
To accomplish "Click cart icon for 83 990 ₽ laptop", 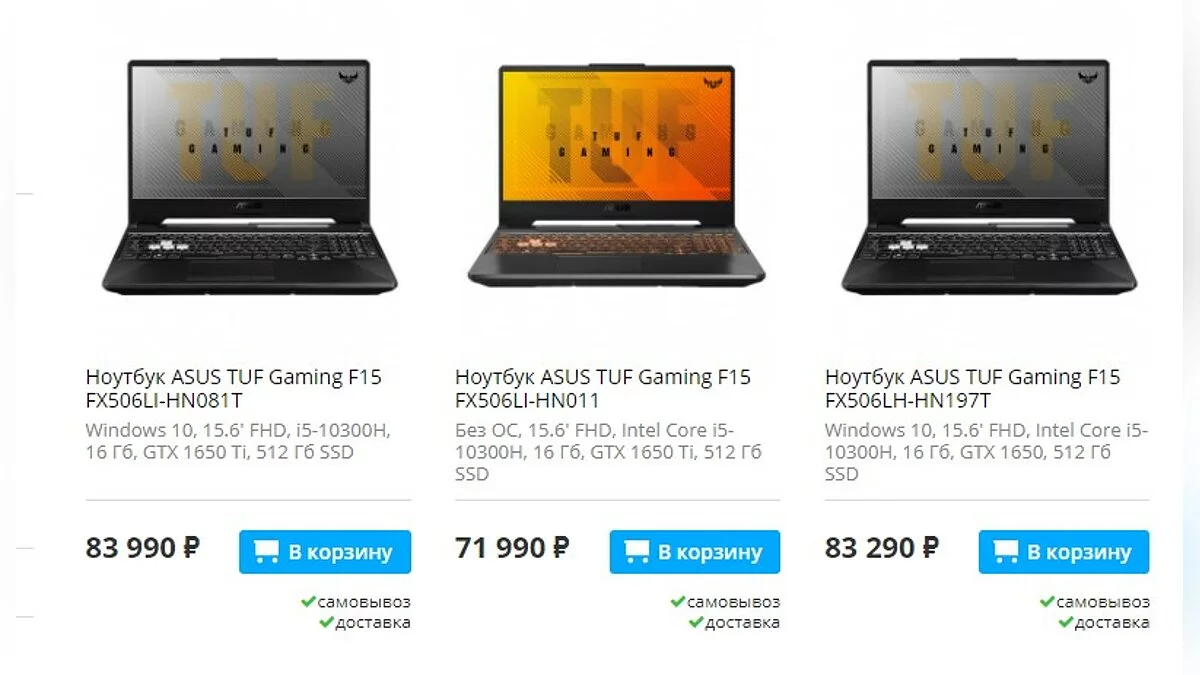I will tap(266, 552).
